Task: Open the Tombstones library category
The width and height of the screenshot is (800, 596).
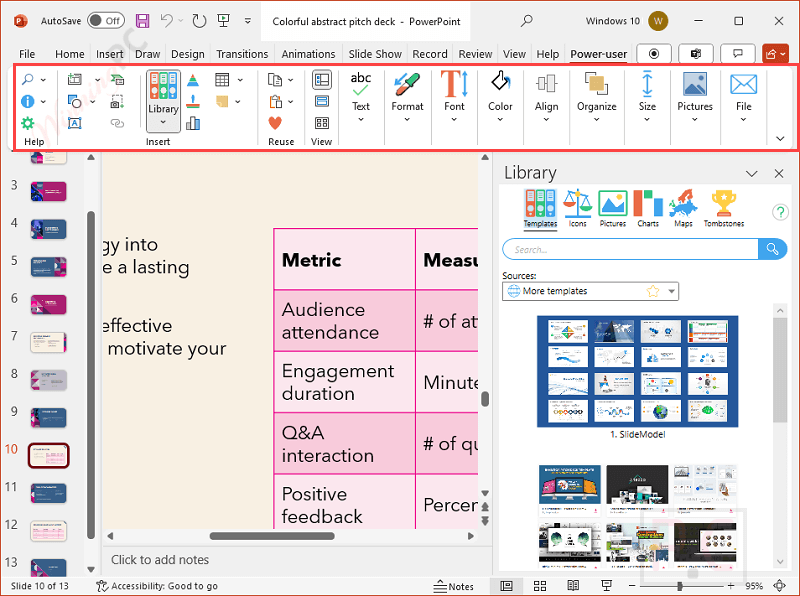Action: tap(723, 208)
